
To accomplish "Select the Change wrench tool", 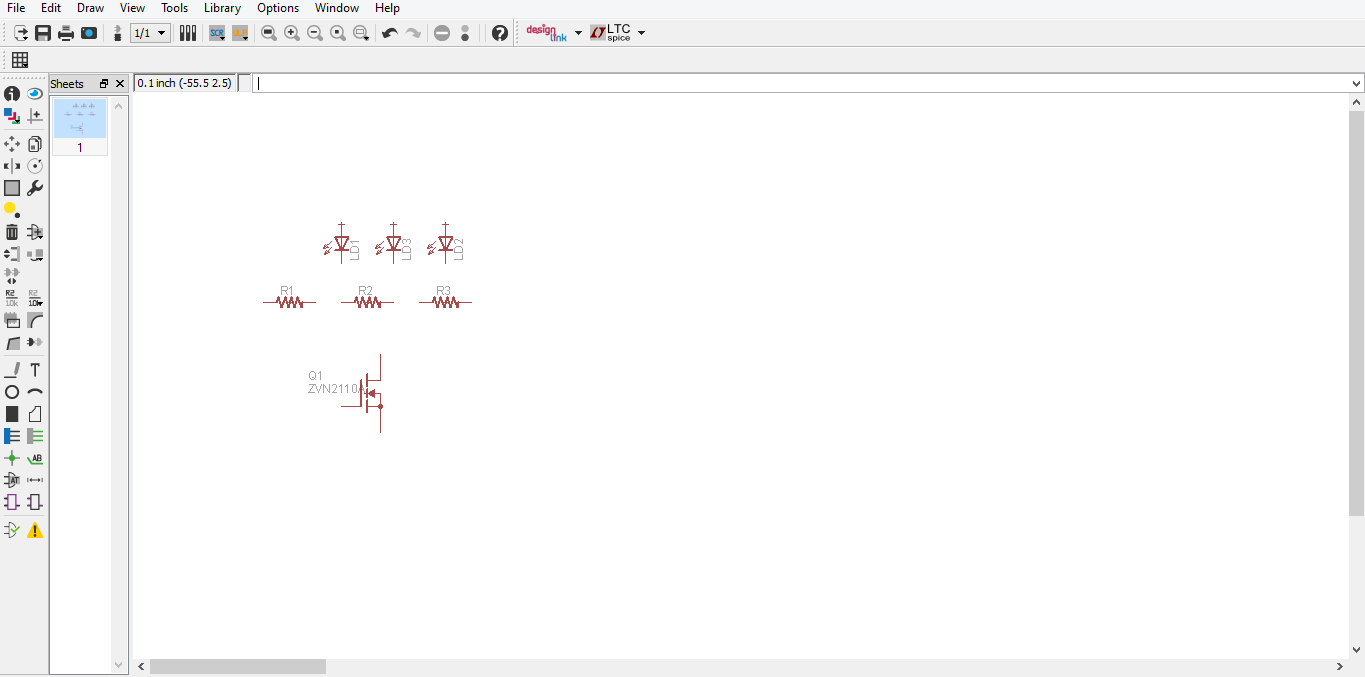I will [35, 188].
